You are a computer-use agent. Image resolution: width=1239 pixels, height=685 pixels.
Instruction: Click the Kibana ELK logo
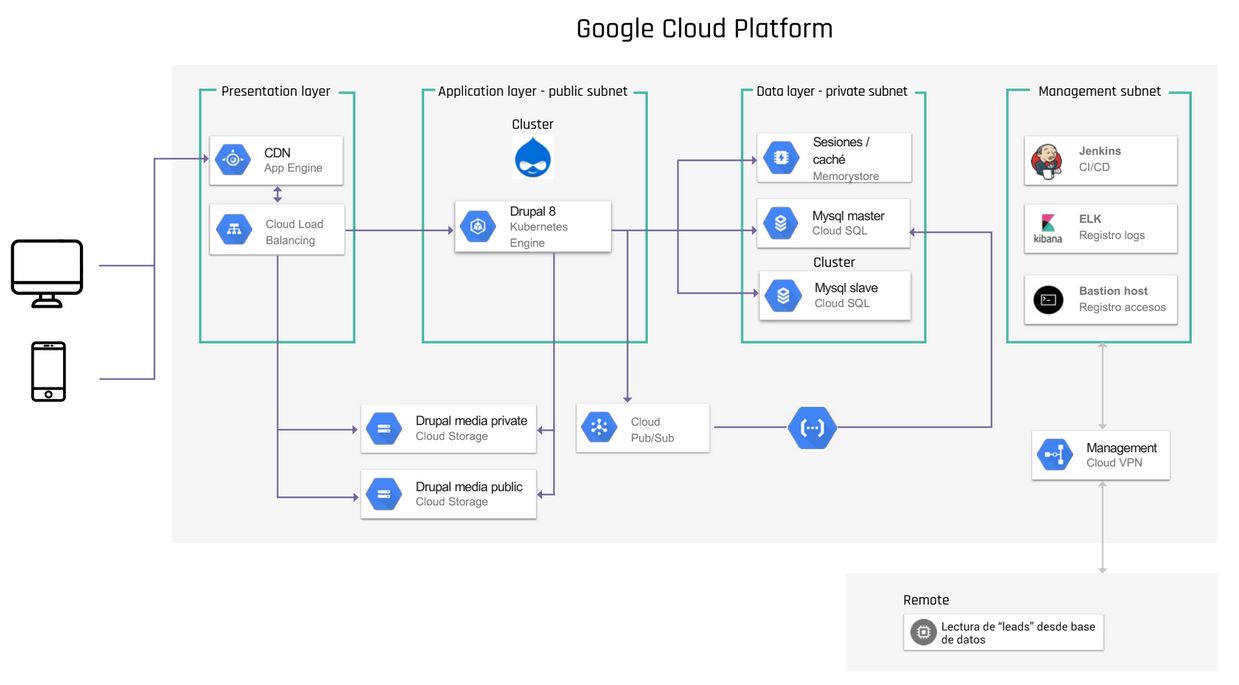pyautogui.click(x=1048, y=229)
